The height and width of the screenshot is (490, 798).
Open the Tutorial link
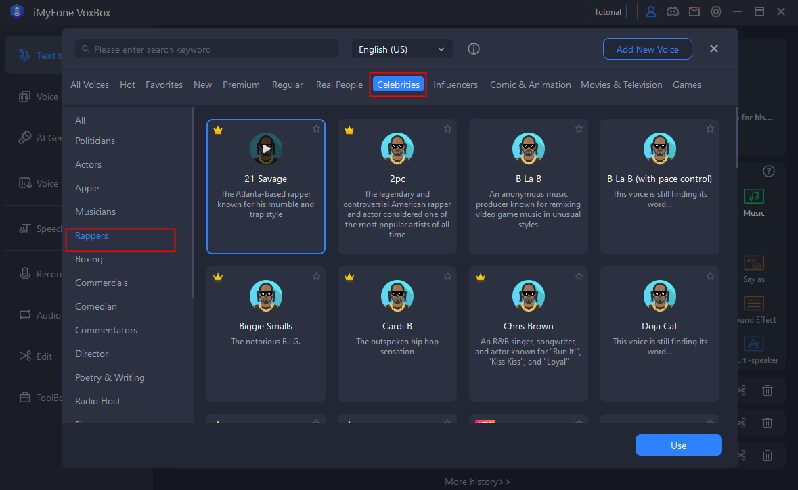click(608, 12)
